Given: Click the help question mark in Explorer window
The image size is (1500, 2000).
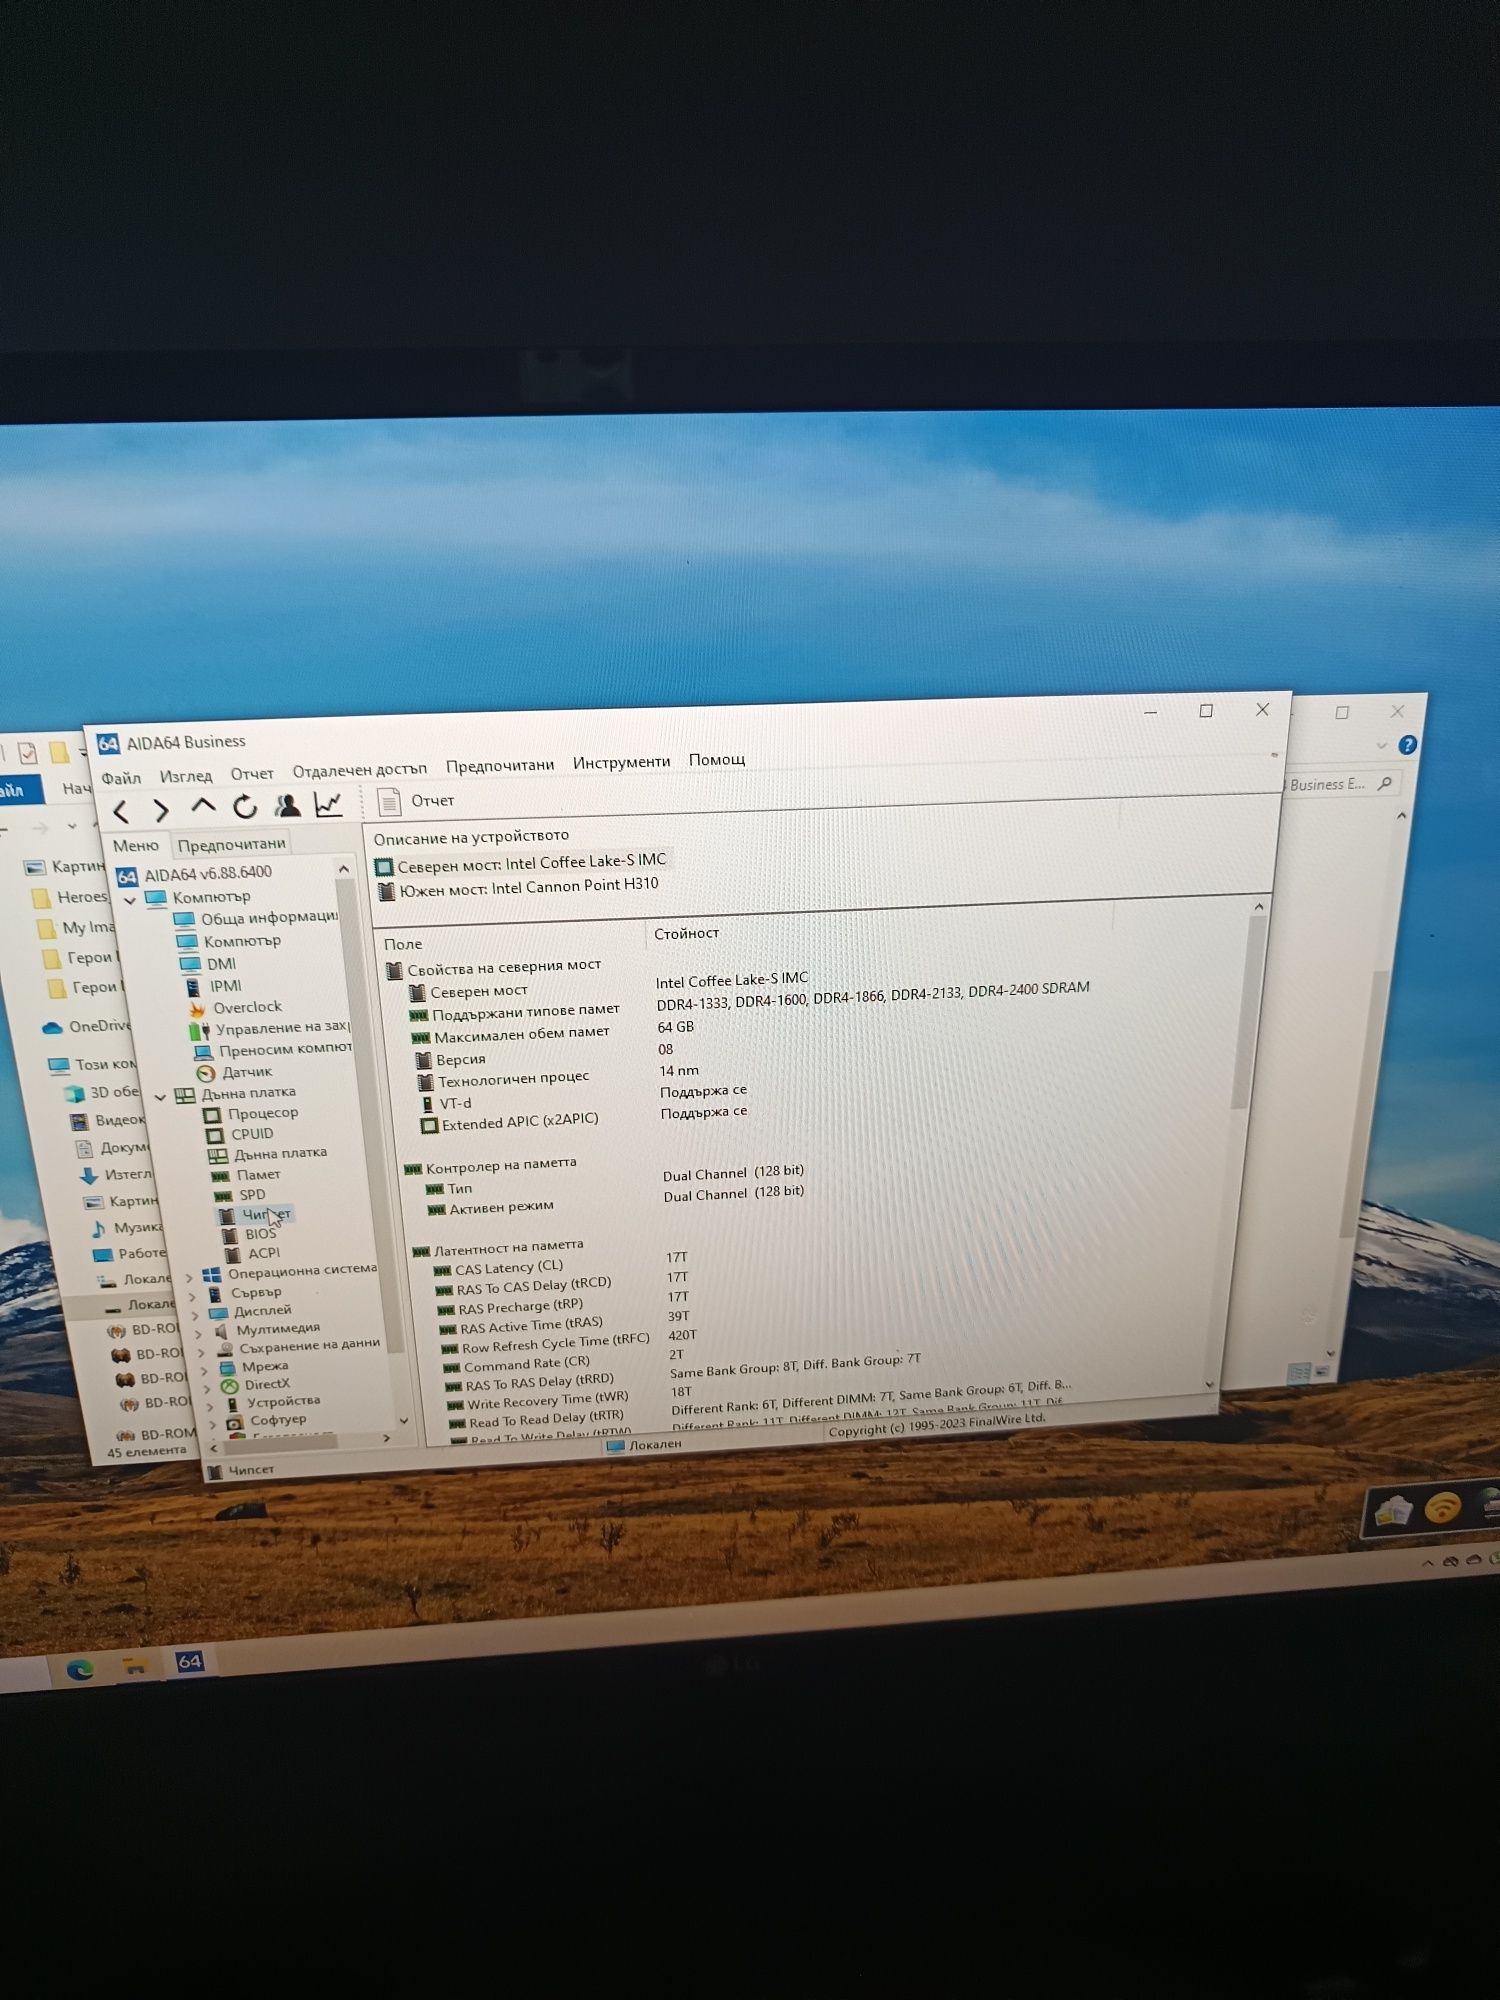Looking at the screenshot, I should tap(1408, 745).
